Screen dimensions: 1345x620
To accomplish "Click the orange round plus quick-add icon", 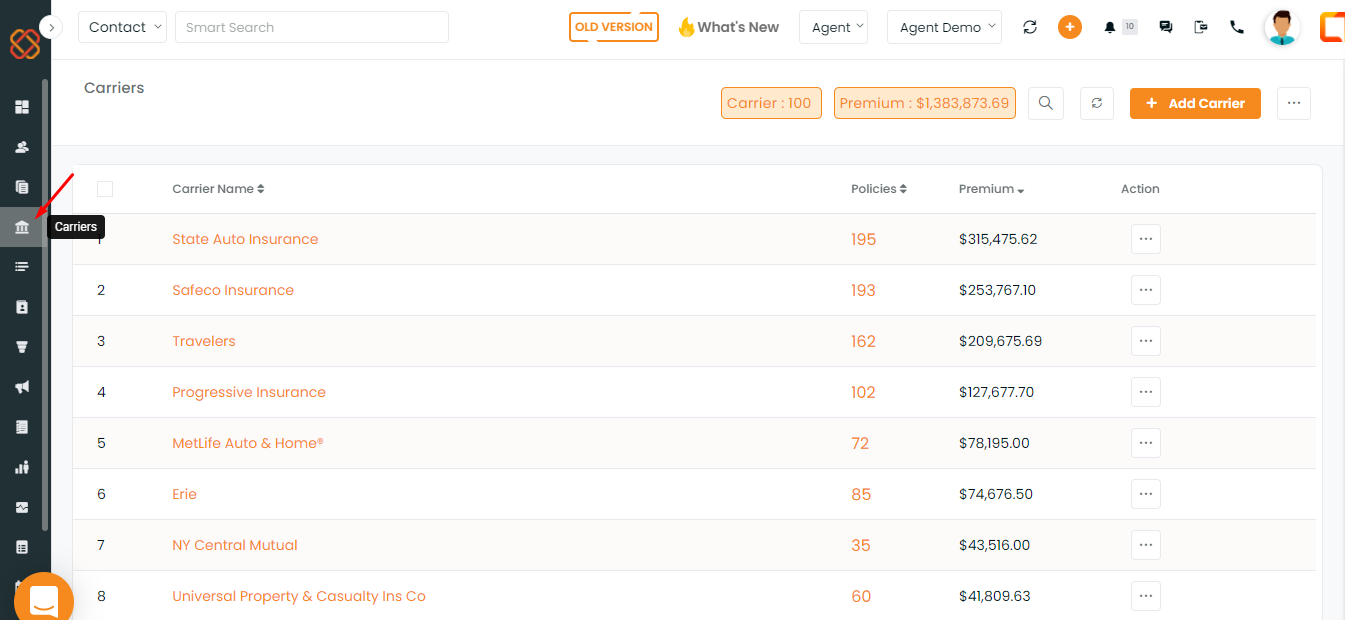I will 1070,27.
